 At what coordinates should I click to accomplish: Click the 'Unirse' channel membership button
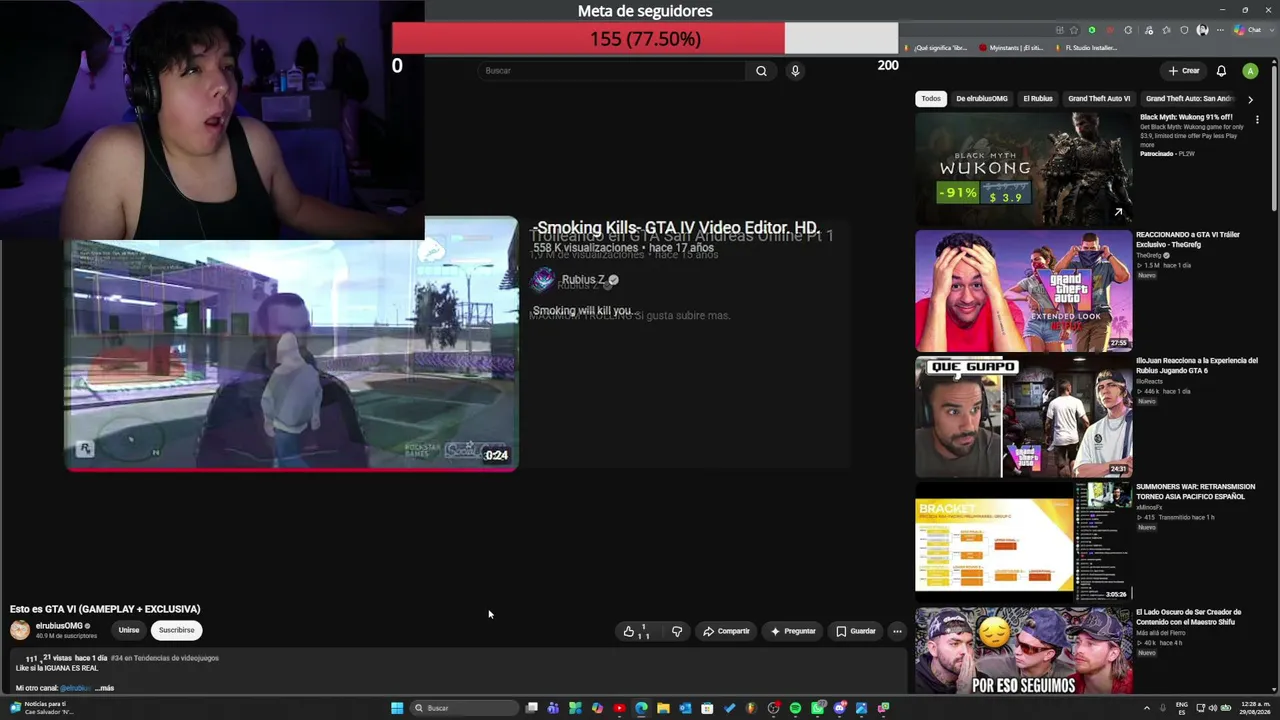[x=129, y=630]
